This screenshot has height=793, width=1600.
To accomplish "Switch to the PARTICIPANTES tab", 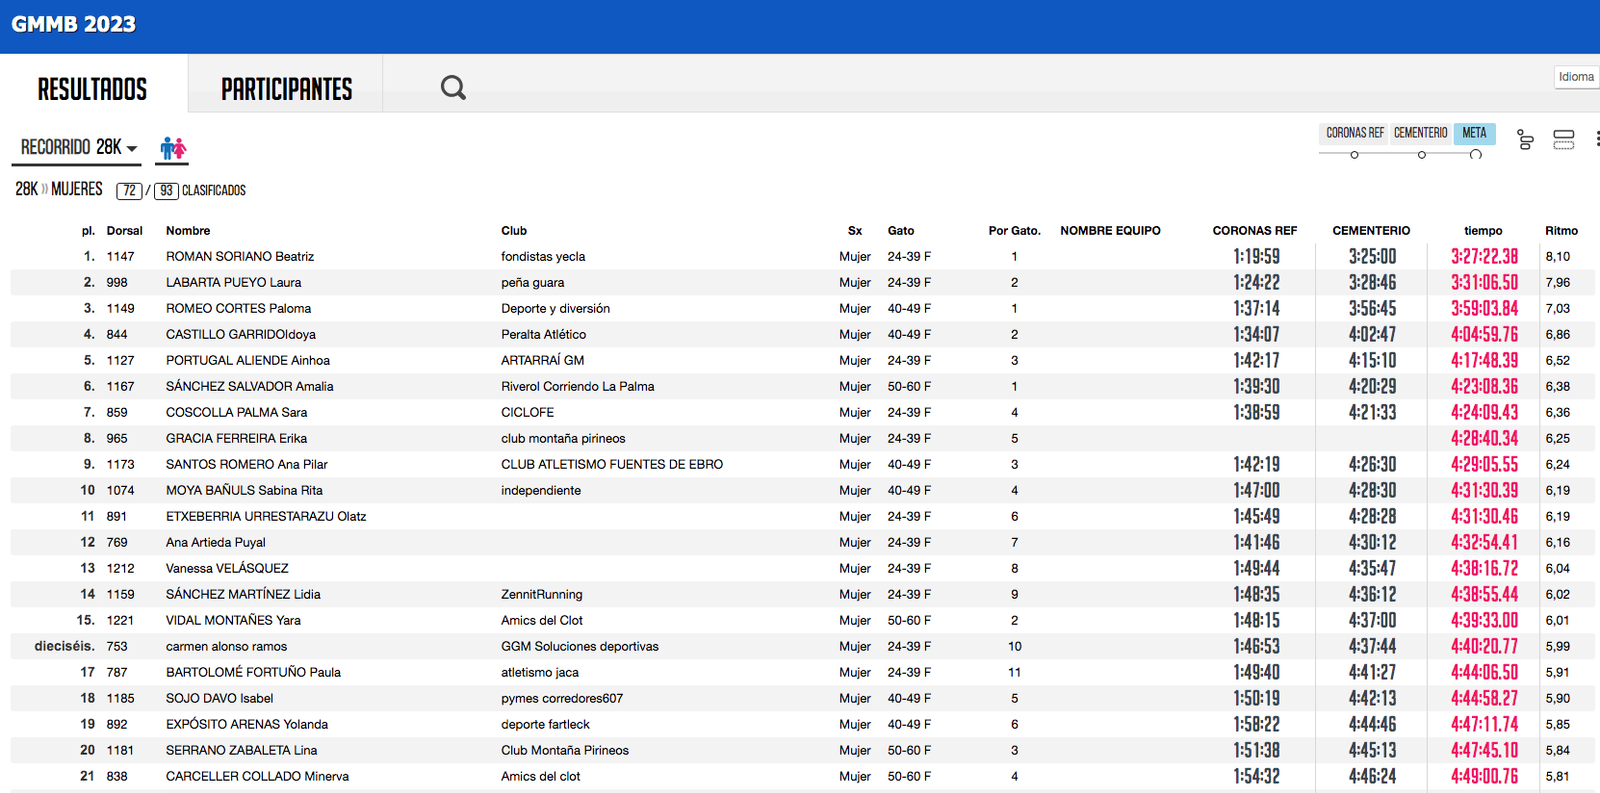I will [286, 89].
